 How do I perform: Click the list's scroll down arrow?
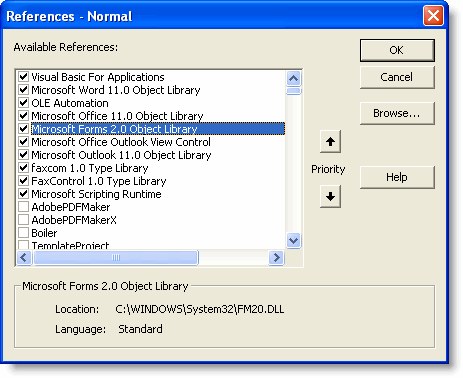293,240
